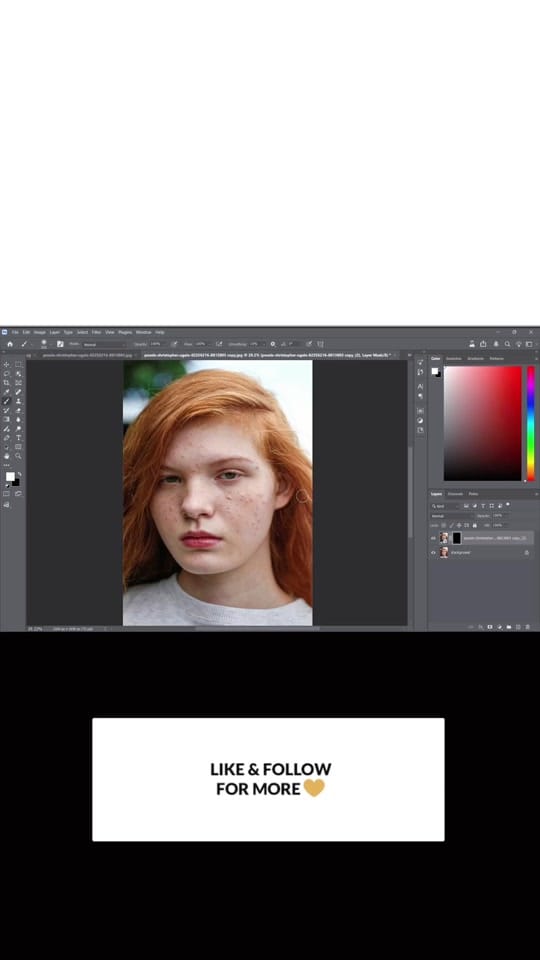This screenshot has width=540, height=960.
Task: Select the Zoom tool
Action: pos(18,456)
